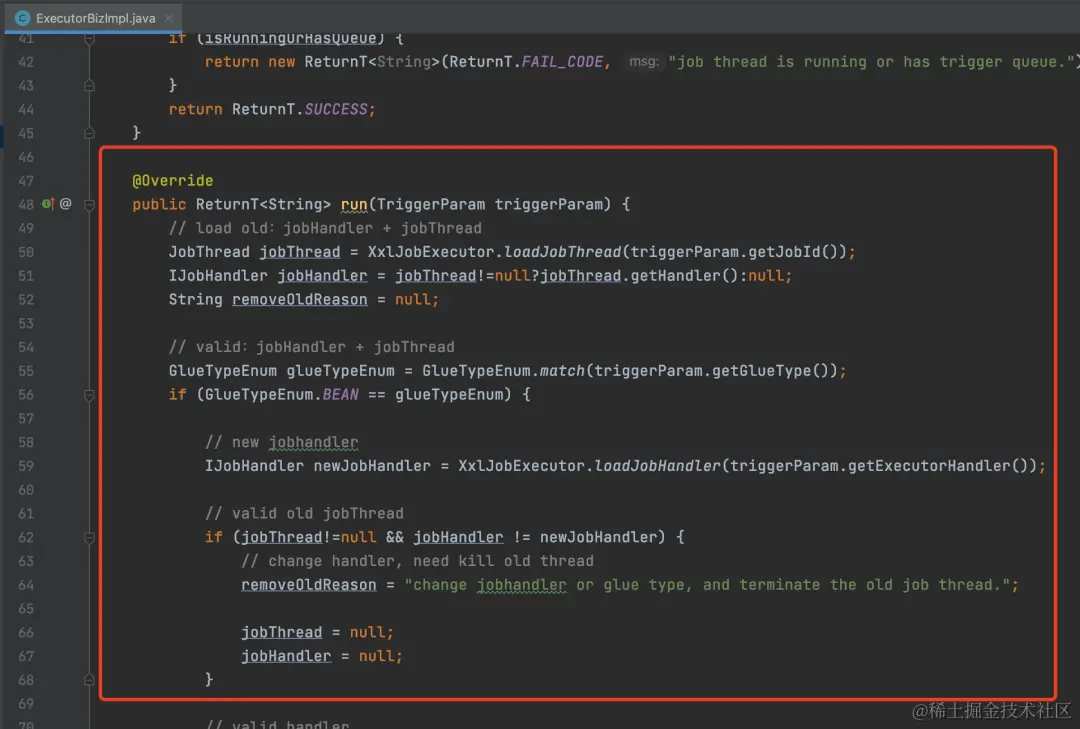Viewport: 1080px width, 729px height.
Task: Collapse the GlueTypeEnum.BEAN if-block at line 56
Action: pos(89,395)
